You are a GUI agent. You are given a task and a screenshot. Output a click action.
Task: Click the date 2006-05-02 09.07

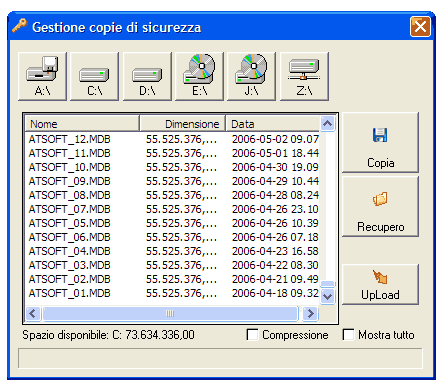pyautogui.click(x=275, y=139)
